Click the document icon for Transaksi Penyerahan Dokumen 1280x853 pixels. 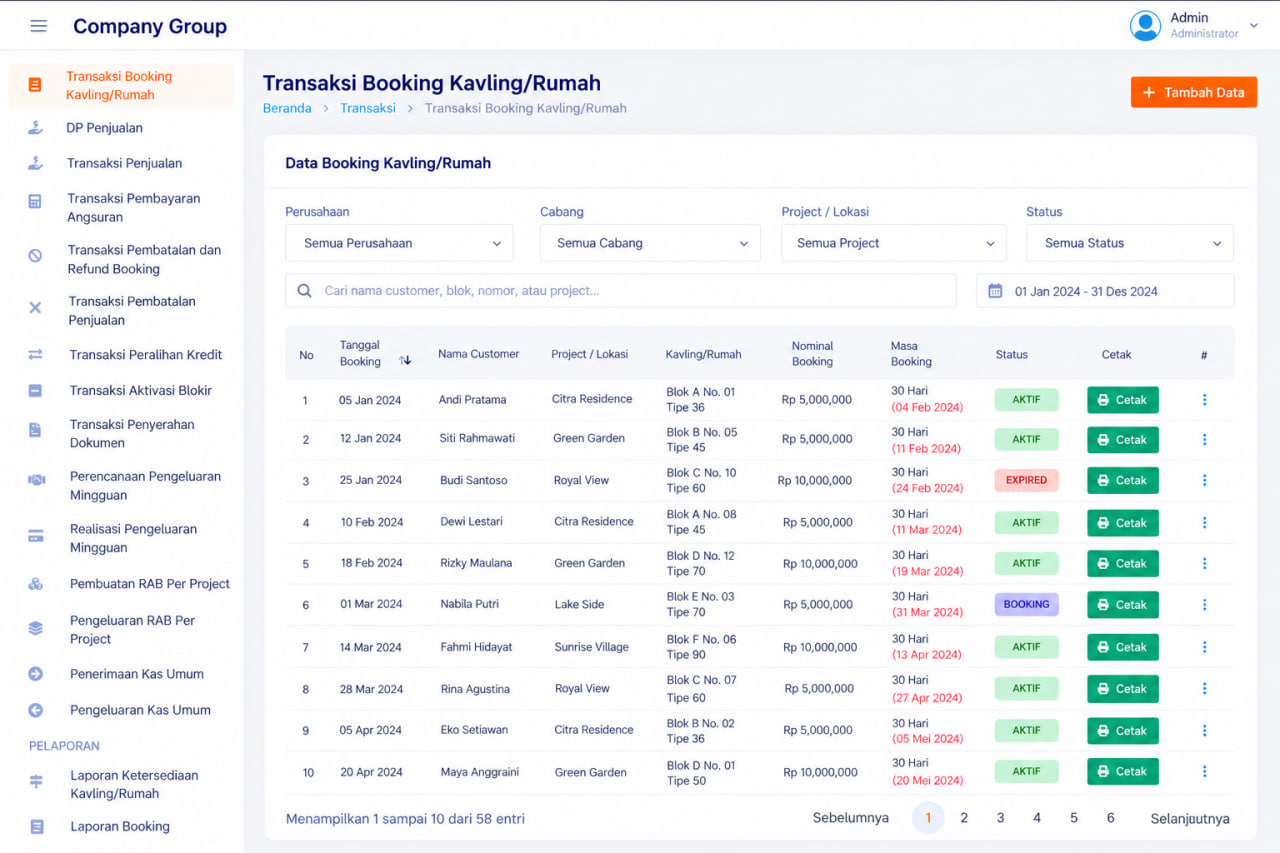point(35,430)
